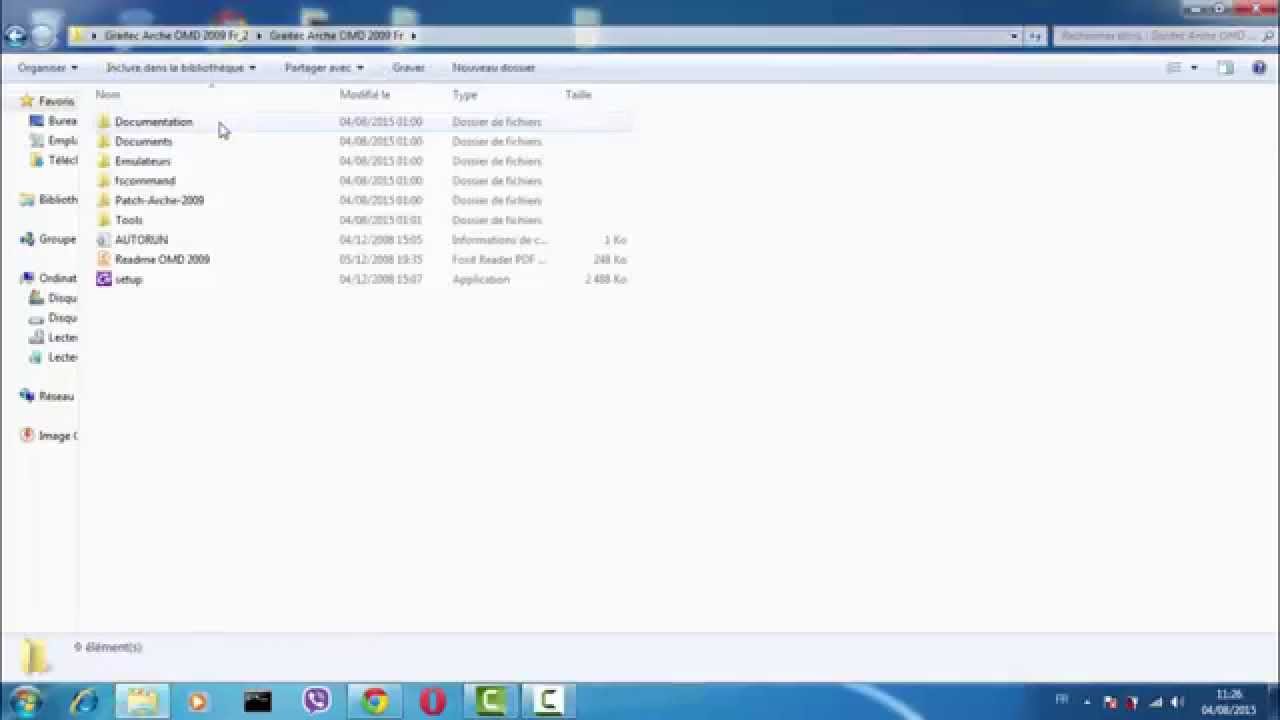Navigate to Graitec Arche OMD 2009 Fr_2 breadcrumb
Screen dimensions: 1280x720
coord(176,36)
